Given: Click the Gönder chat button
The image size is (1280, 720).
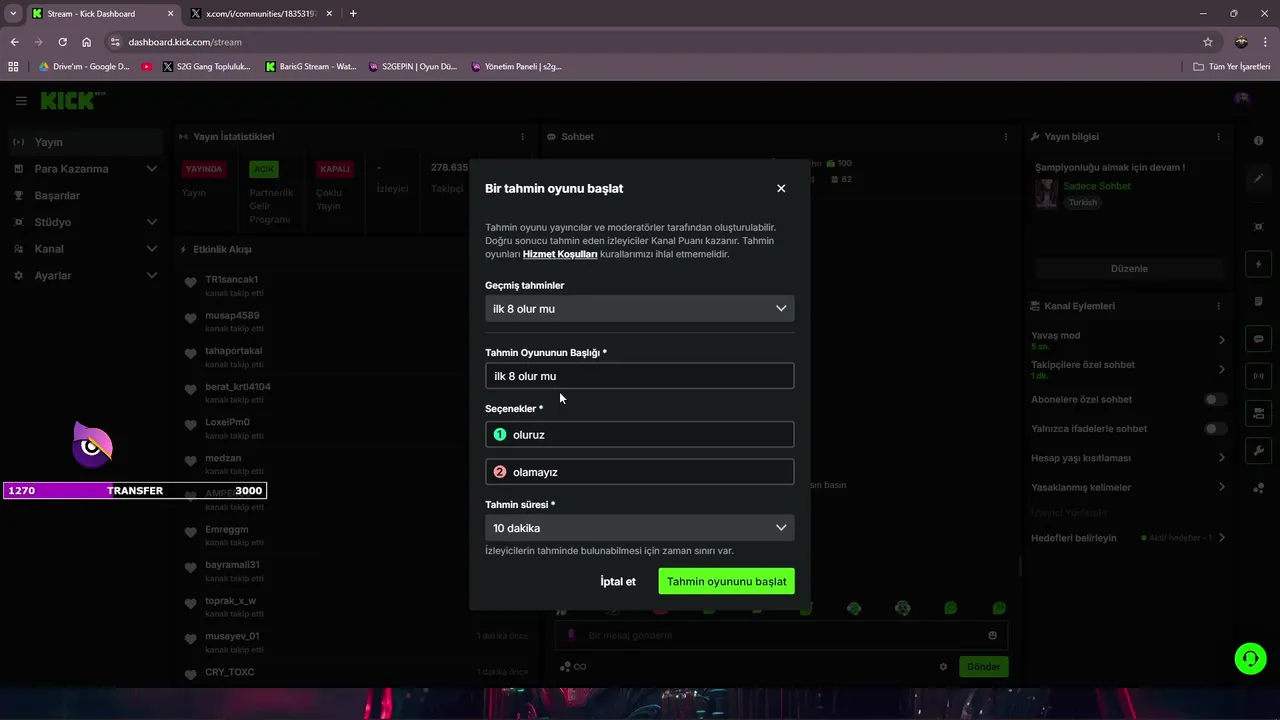Looking at the screenshot, I should pos(983,666).
